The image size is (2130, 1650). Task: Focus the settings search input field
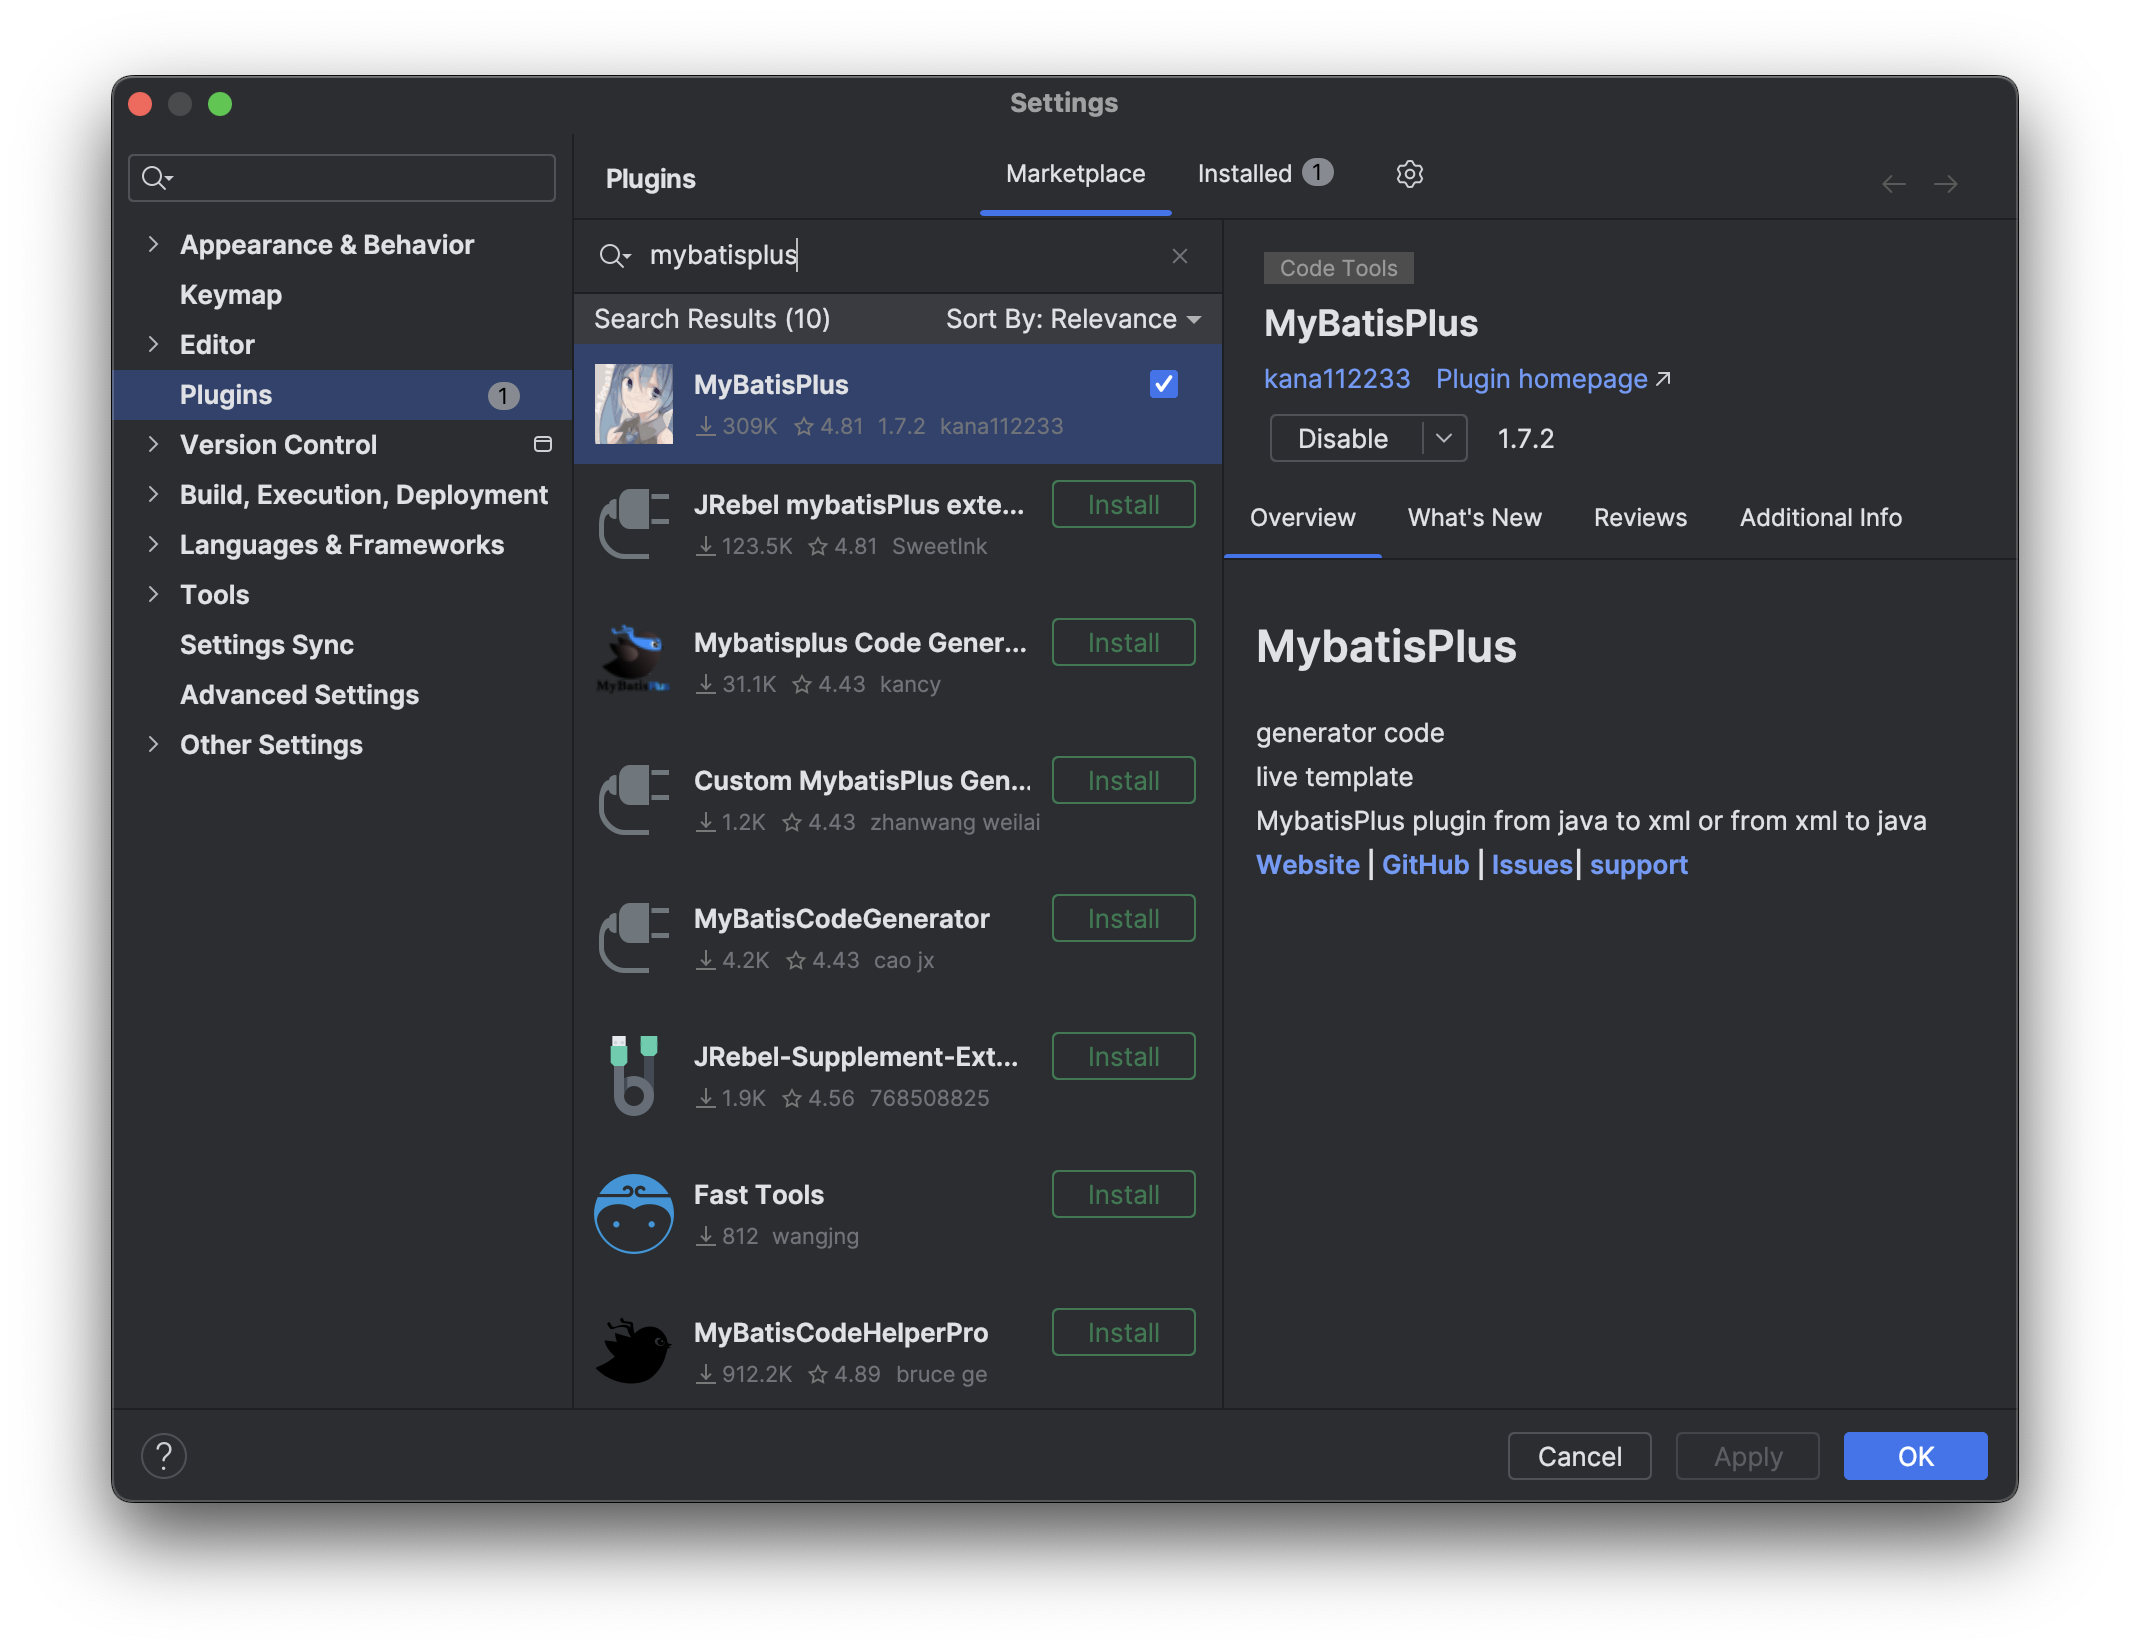[x=342, y=178]
